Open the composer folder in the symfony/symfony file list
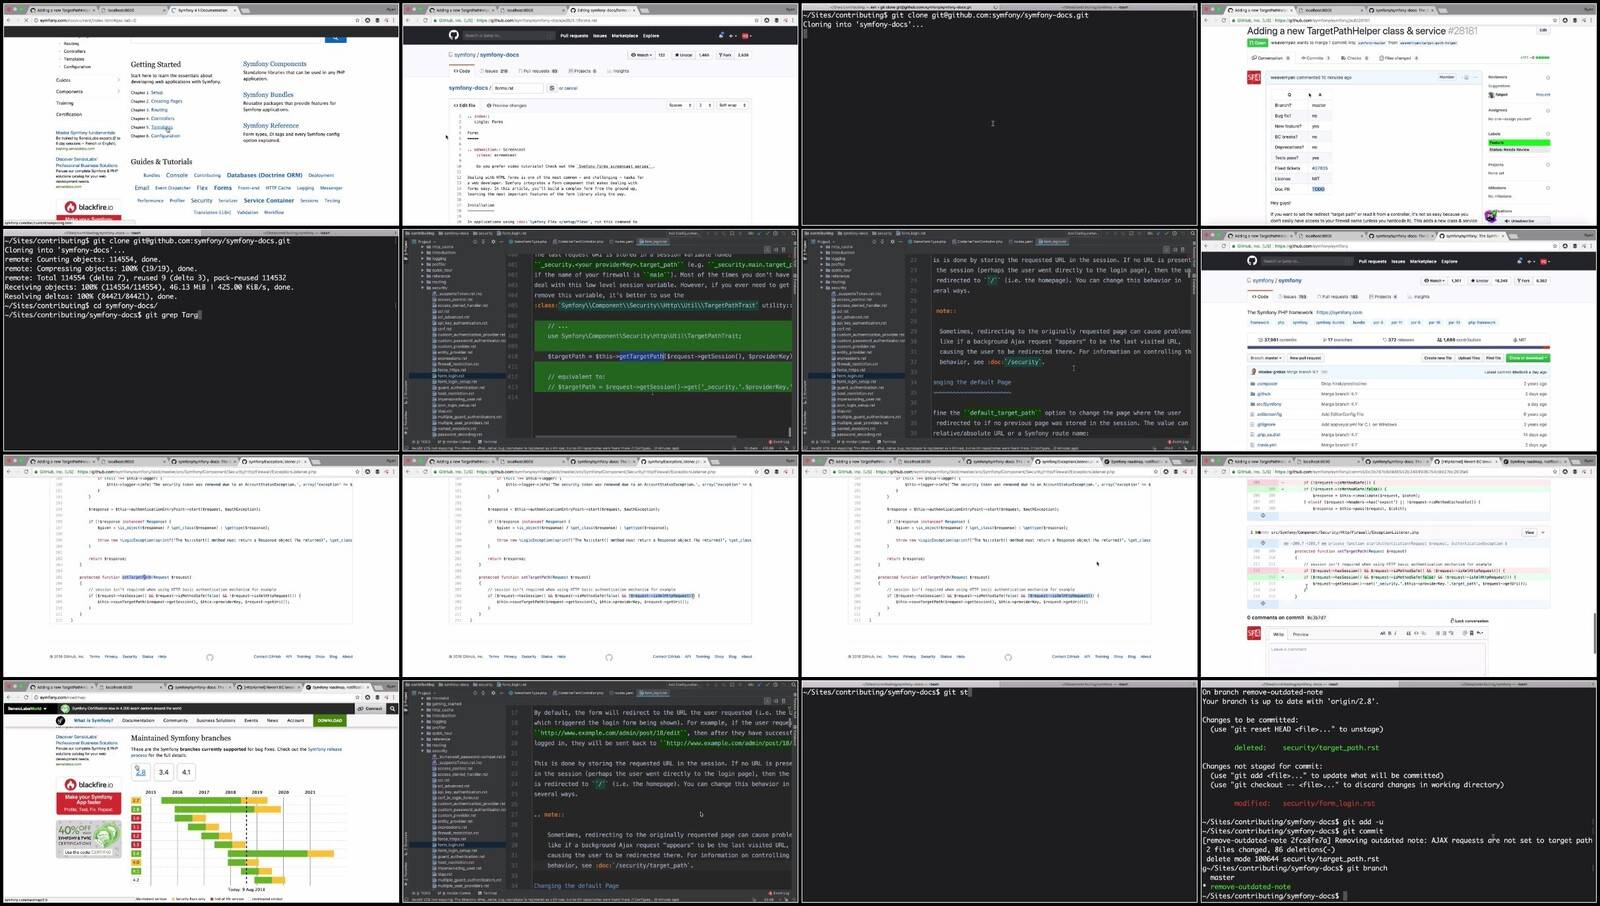Screen dimensions: 1600x906 [1267, 383]
